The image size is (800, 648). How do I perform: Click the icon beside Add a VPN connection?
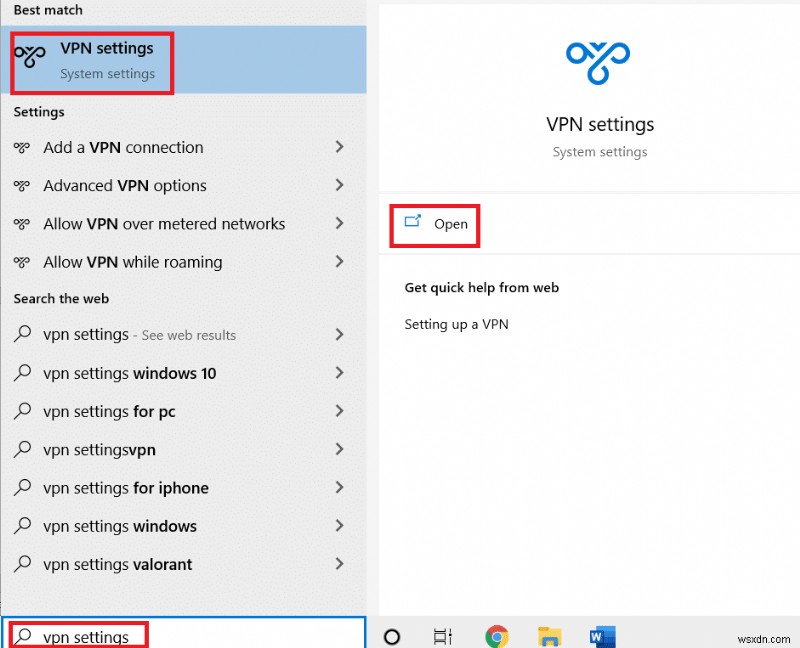22,147
